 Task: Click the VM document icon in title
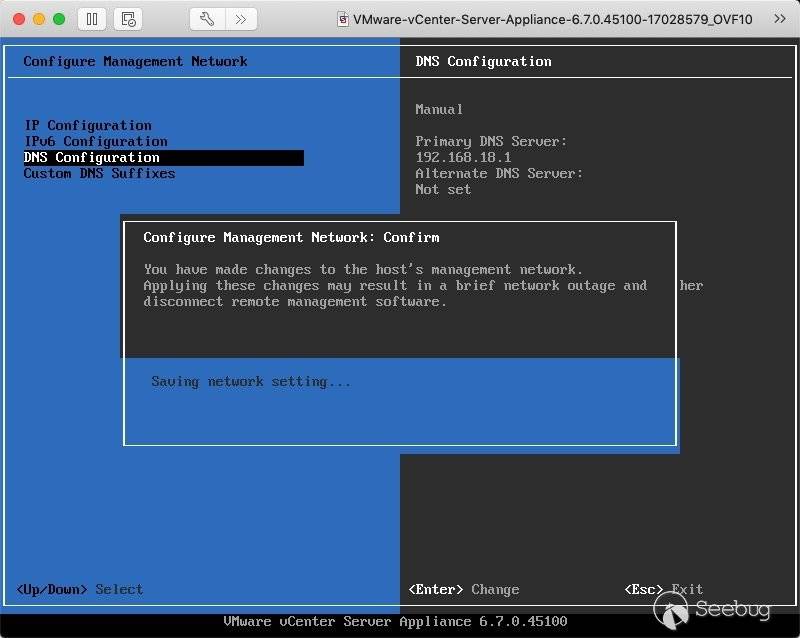point(343,19)
